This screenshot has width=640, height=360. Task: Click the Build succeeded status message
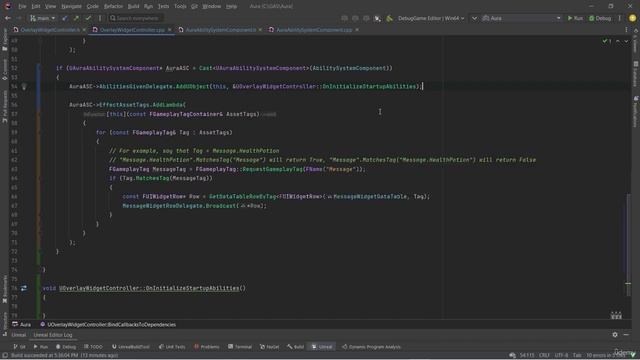click(x=64, y=355)
